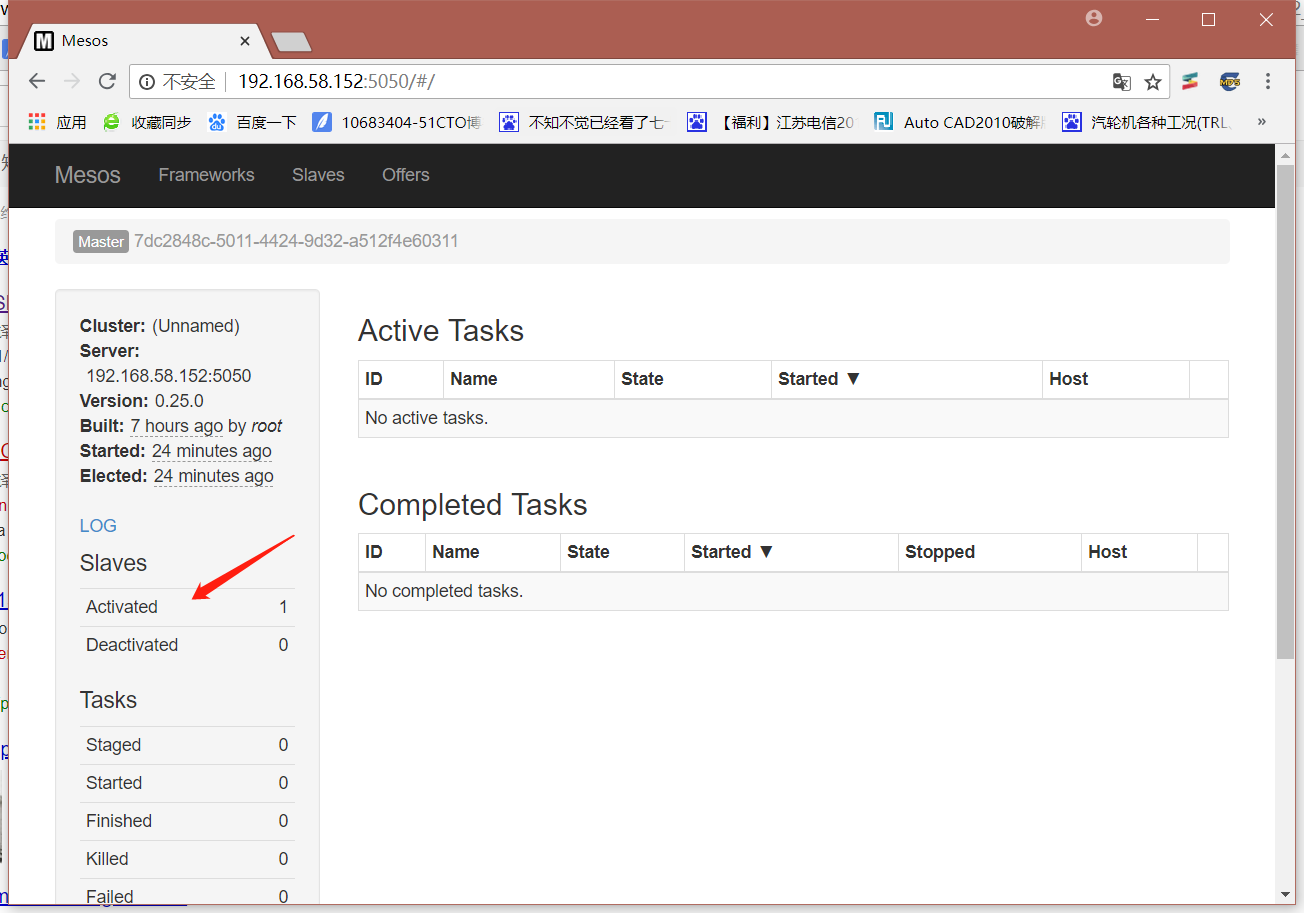
Task: Sort Completed Tasks by Name column
Action: click(x=493, y=552)
